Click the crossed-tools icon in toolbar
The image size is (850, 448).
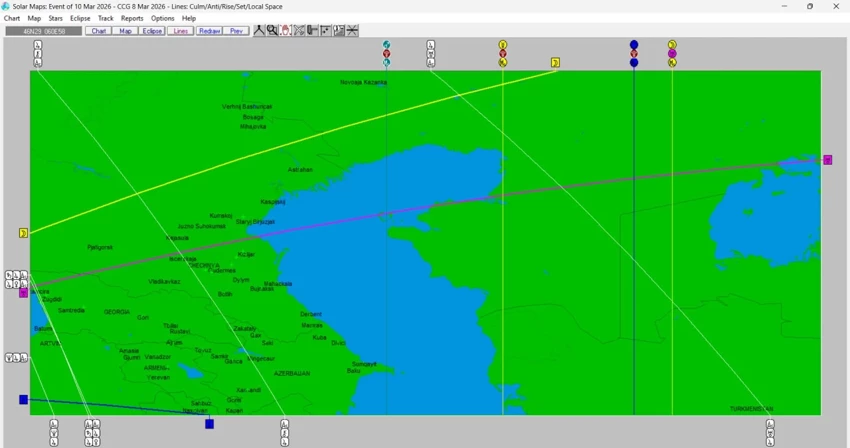click(299, 30)
